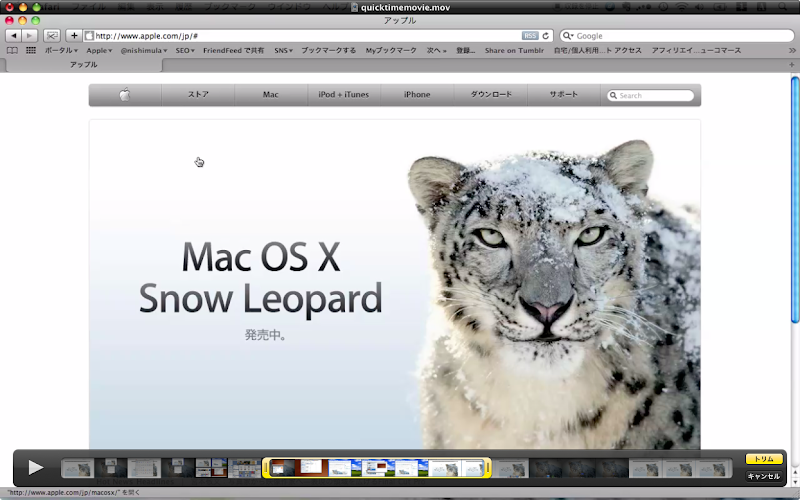Screen dimensions: 800x500
Task: Open FriendFeed で共有 bookmark
Action: tap(234, 51)
